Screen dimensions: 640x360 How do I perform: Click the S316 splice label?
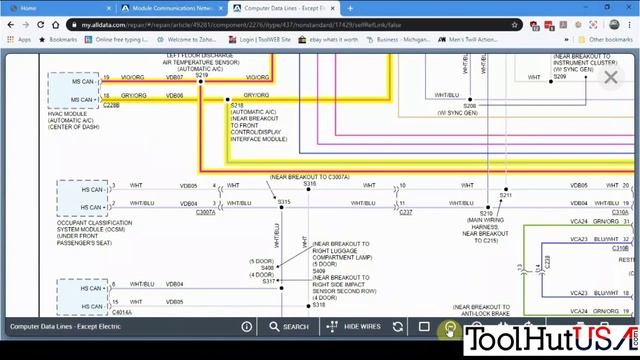click(310, 184)
